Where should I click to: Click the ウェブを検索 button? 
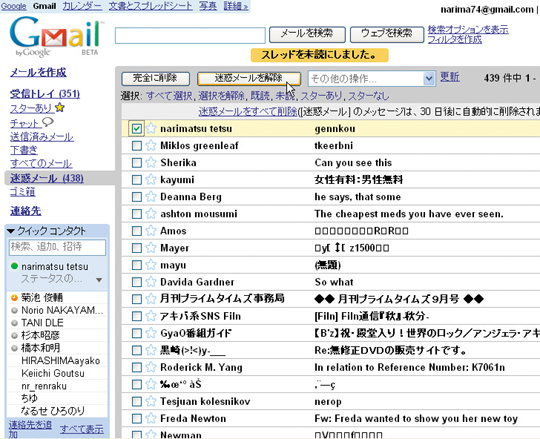[387, 34]
